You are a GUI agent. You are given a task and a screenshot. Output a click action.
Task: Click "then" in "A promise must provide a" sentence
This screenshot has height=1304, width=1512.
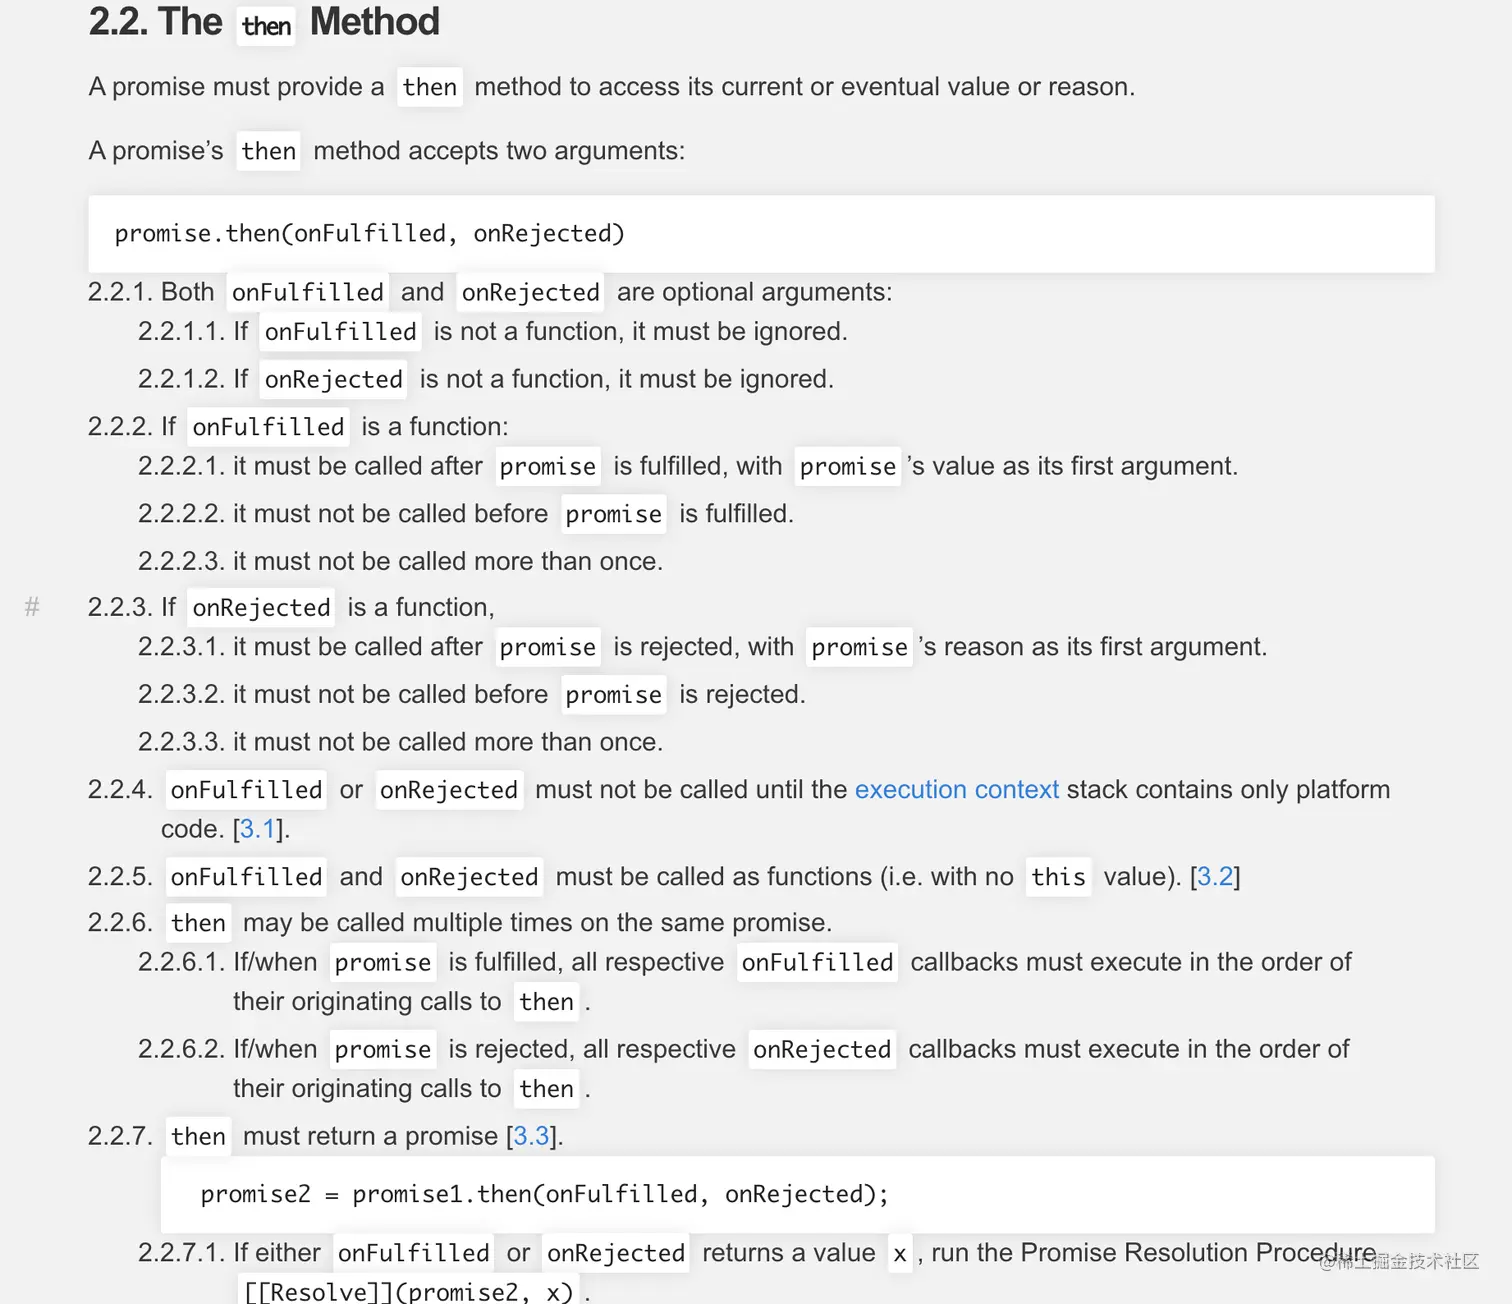(x=429, y=87)
